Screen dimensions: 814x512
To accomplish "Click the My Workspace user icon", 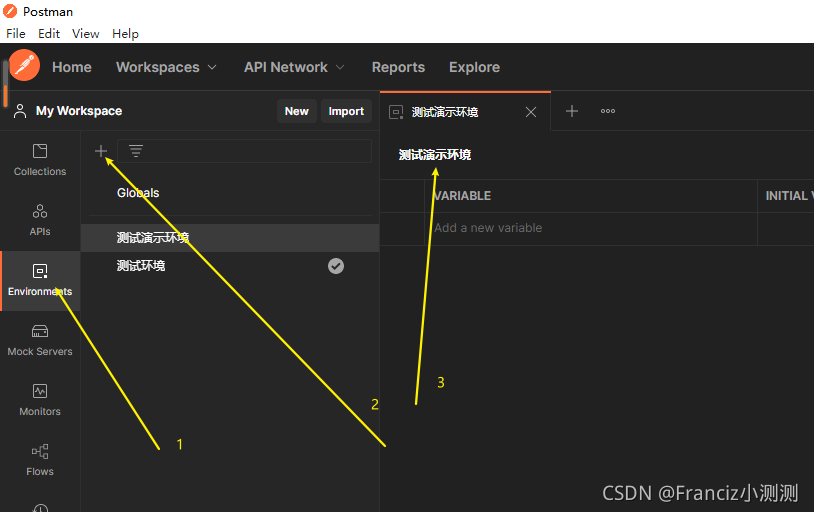I will point(20,111).
